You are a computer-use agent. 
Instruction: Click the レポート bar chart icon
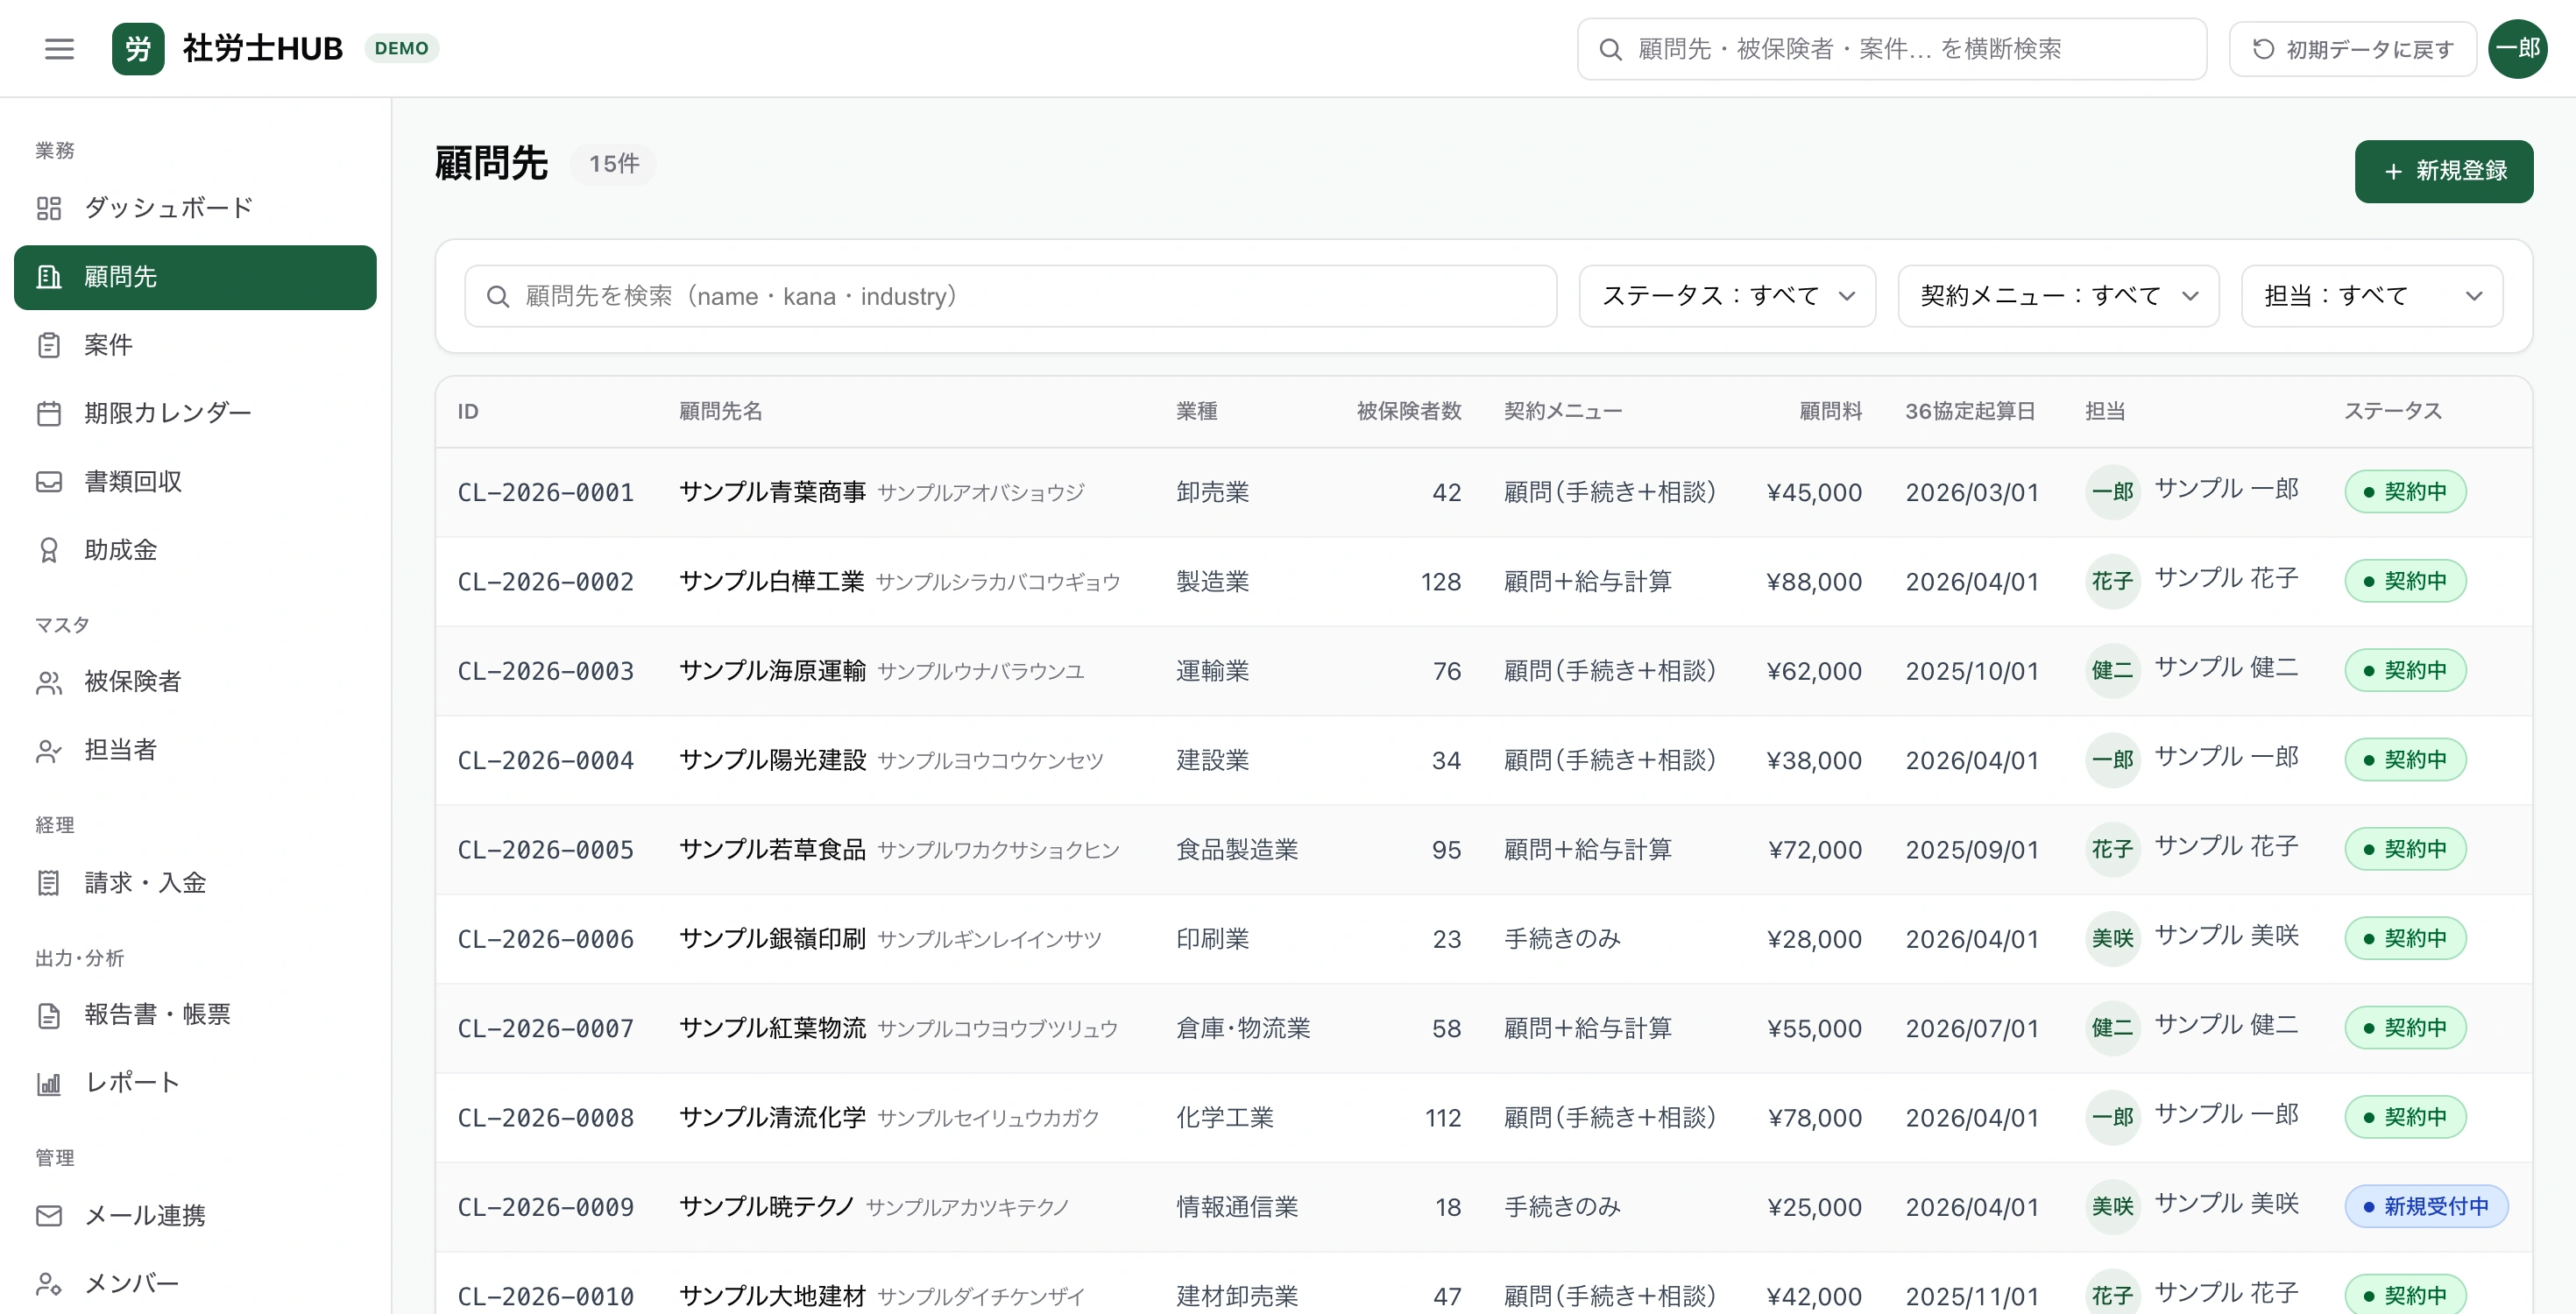pos(49,1083)
